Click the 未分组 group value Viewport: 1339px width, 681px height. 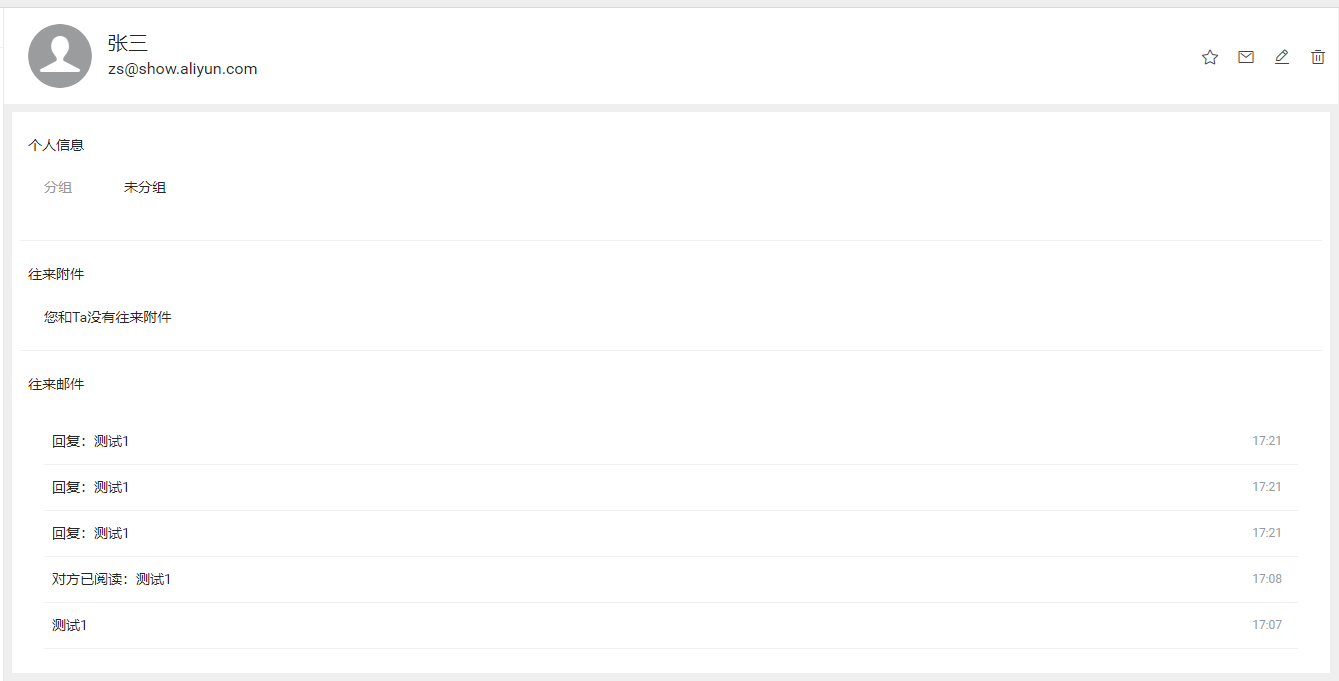[x=145, y=187]
